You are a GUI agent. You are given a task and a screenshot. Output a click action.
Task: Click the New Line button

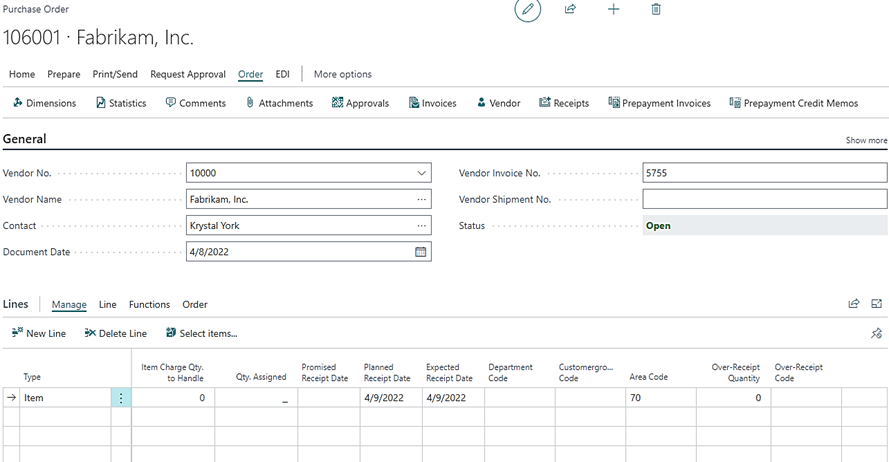pyautogui.click(x=39, y=333)
